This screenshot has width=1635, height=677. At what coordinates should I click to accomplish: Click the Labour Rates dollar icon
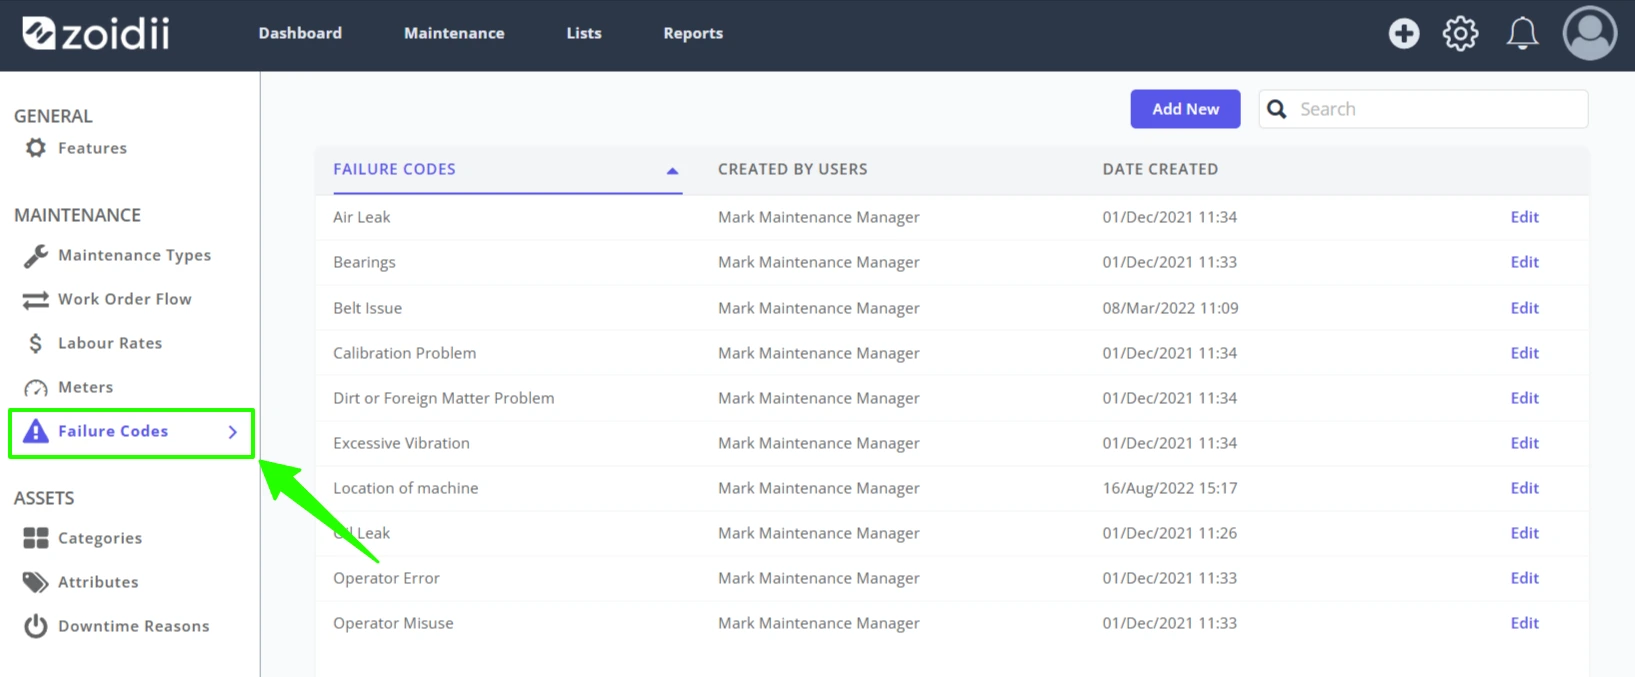(36, 344)
